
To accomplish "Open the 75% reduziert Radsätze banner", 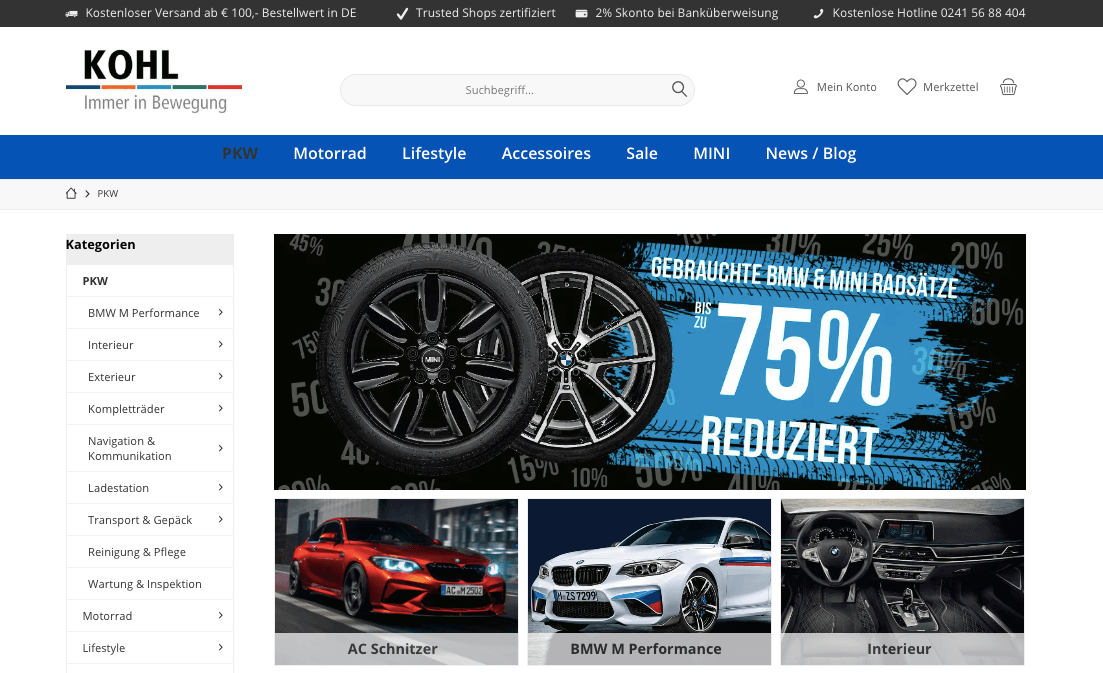I will click(649, 361).
